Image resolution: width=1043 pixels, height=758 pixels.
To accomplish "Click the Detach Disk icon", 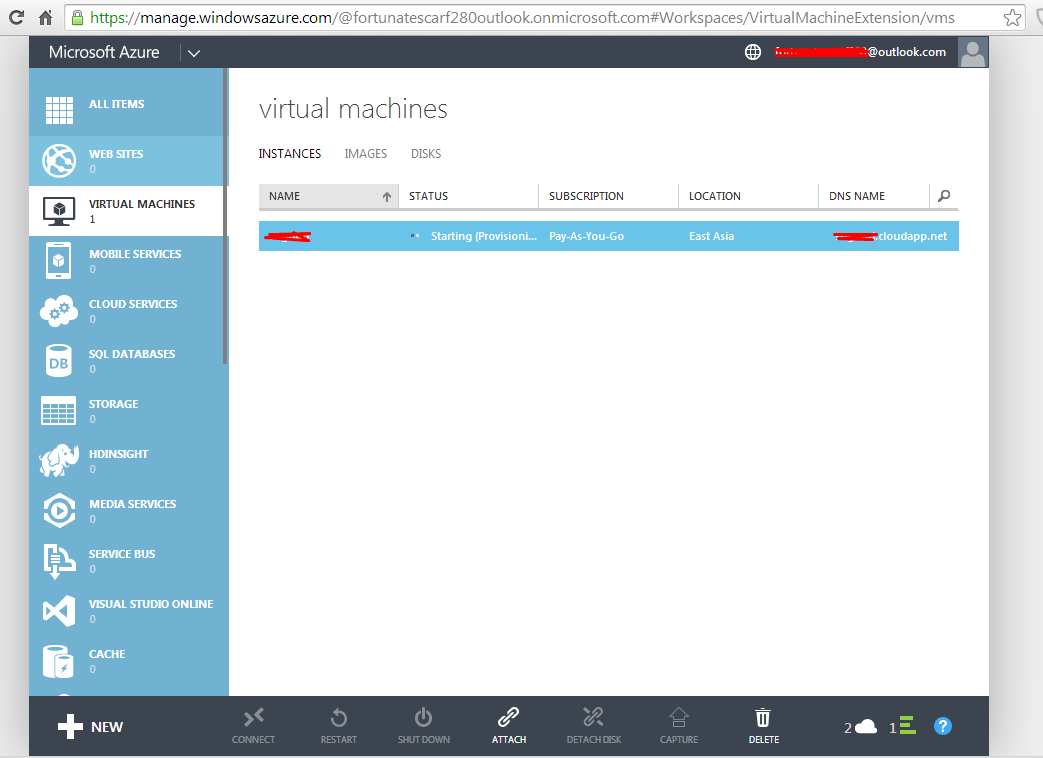I will pyautogui.click(x=593, y=717).
